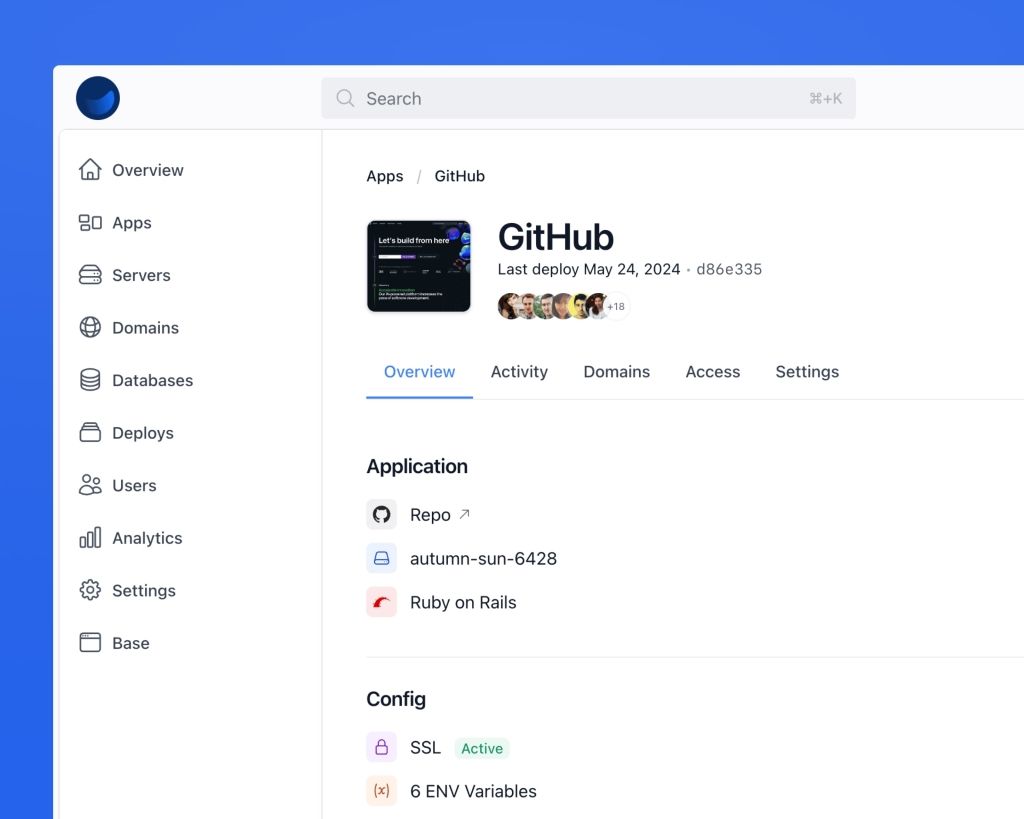The image size is (1024, 819).
Task: Select the Domains globe icon
Action: point(90,328)
